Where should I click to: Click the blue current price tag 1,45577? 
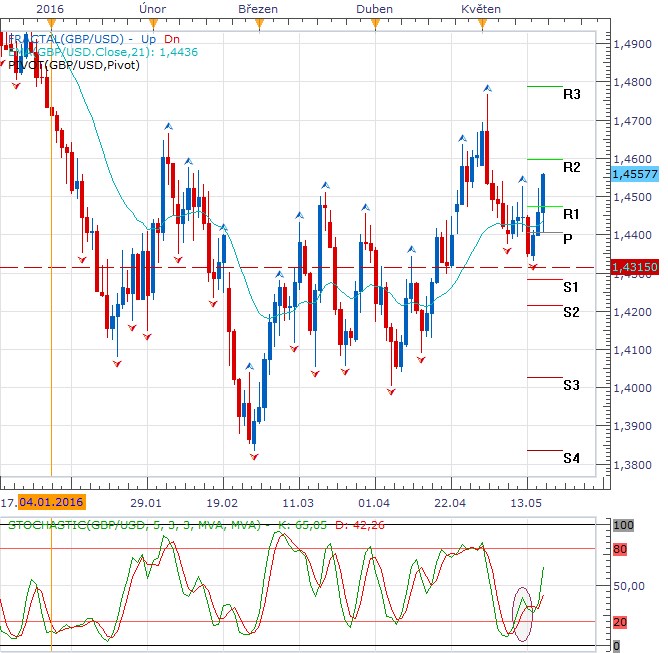point(632,172)
